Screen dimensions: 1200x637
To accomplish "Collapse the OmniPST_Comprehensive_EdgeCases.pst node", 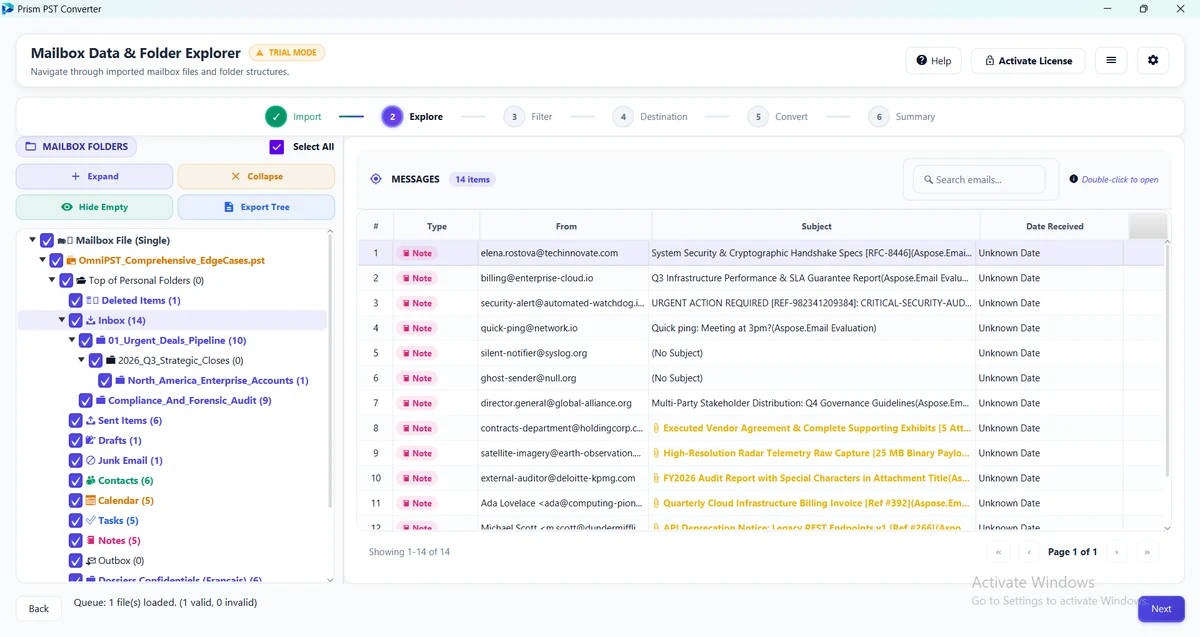I will [x=42, y=260].
